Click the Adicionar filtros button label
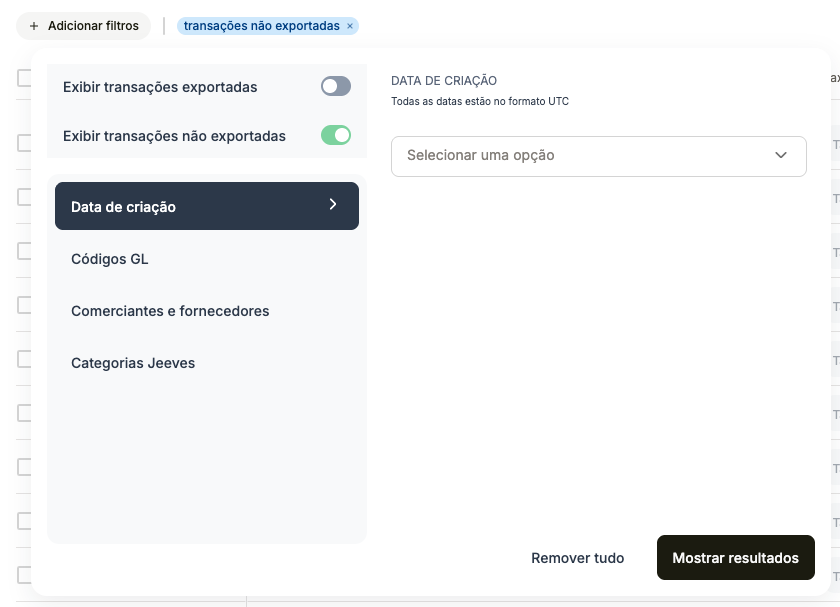840x607 pixels. 93,26
